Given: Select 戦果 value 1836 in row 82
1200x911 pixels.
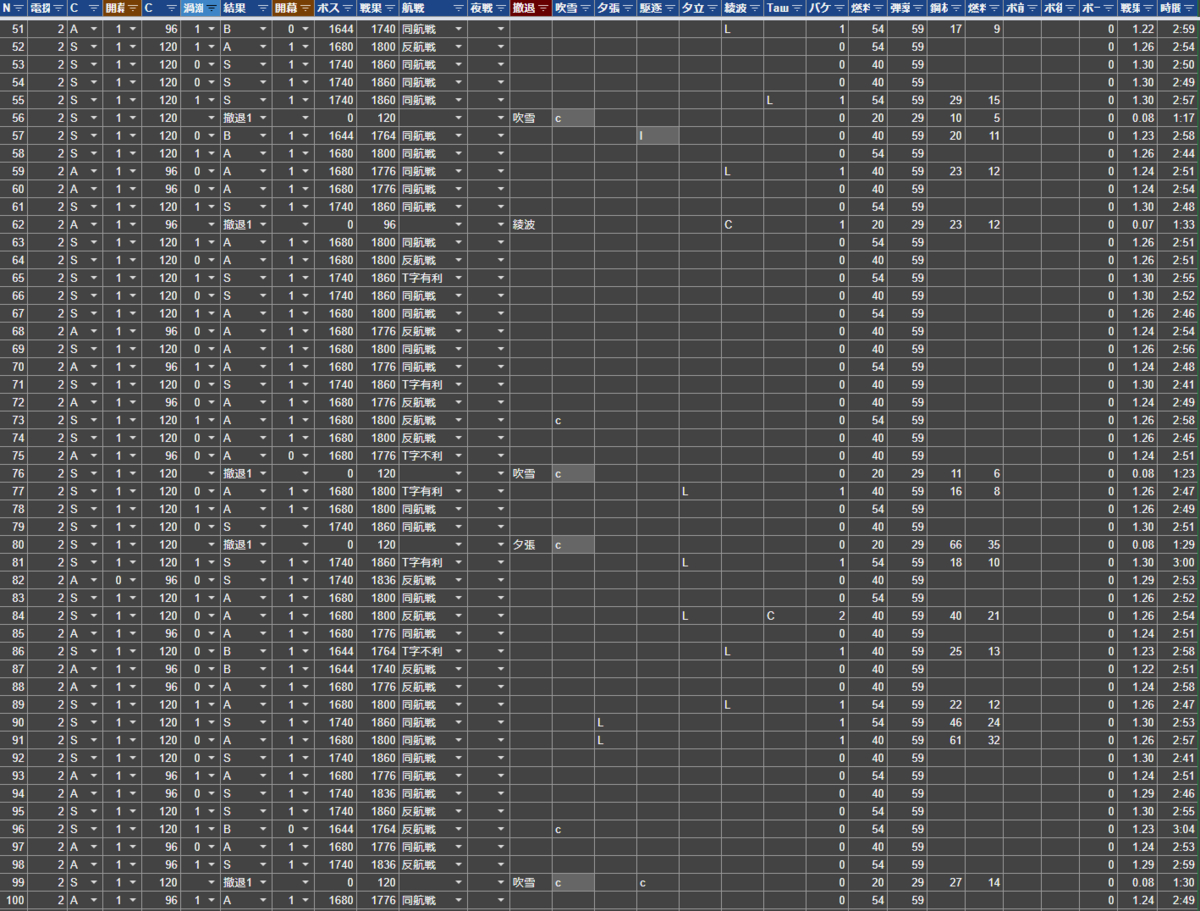Looking at the screenshot, I should [377, 581].
